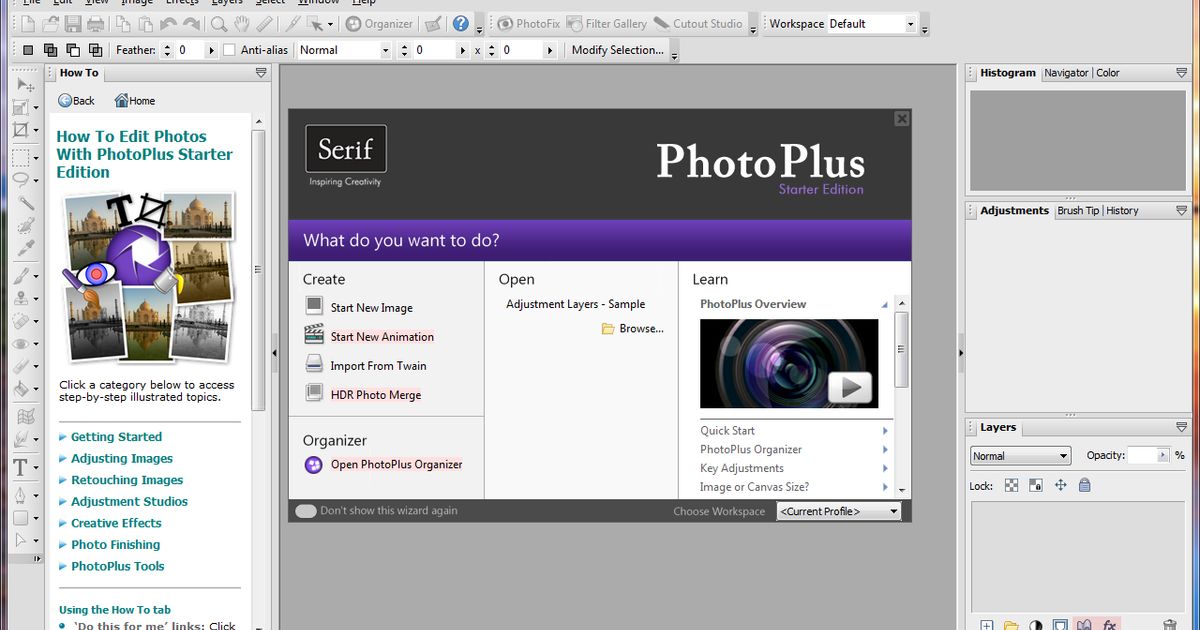
Task: Click the fx layer effects icon
Action: (1109, 625)
